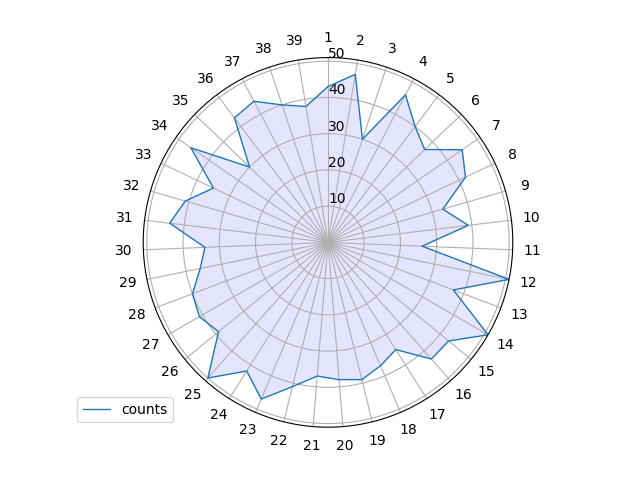Screen dimensions: 640x480
Task: Select category label 22
Action: tap(278, 440)
